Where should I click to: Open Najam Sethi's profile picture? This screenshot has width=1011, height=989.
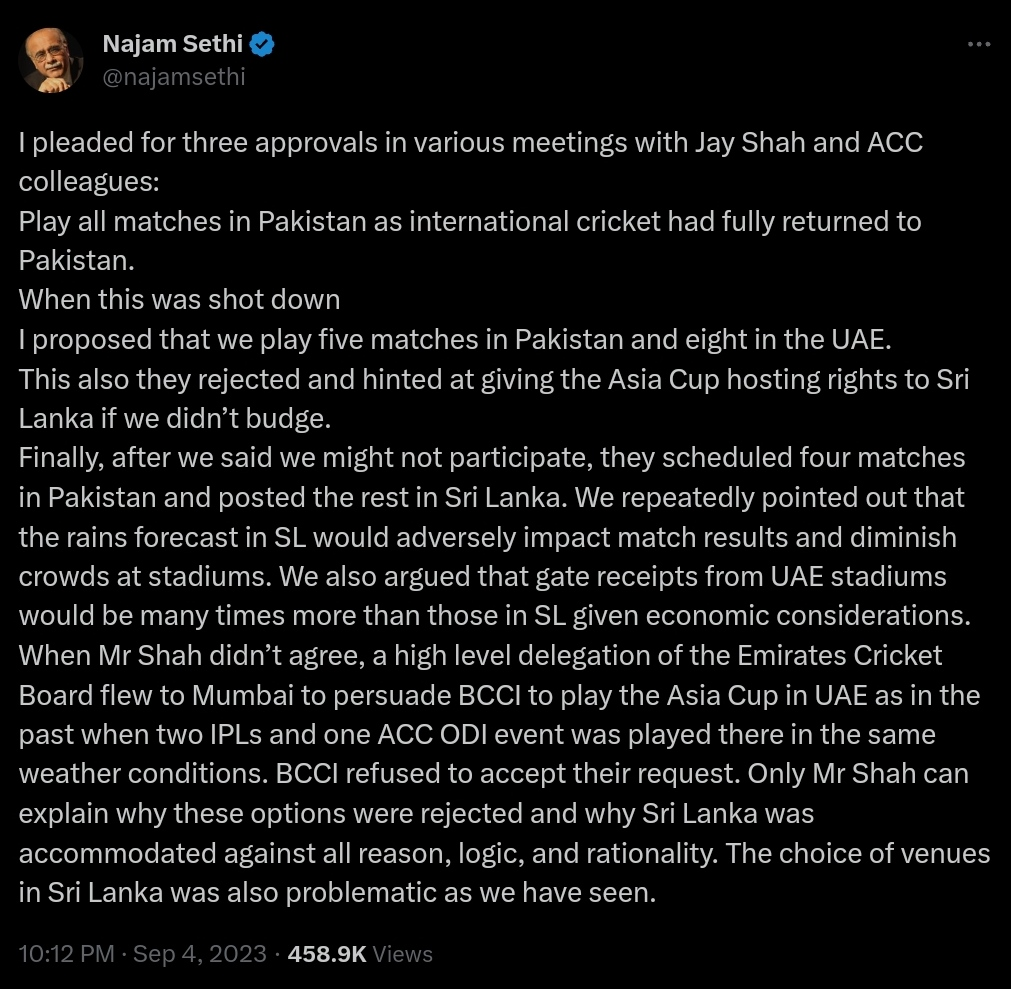click(x=51, y=60)
